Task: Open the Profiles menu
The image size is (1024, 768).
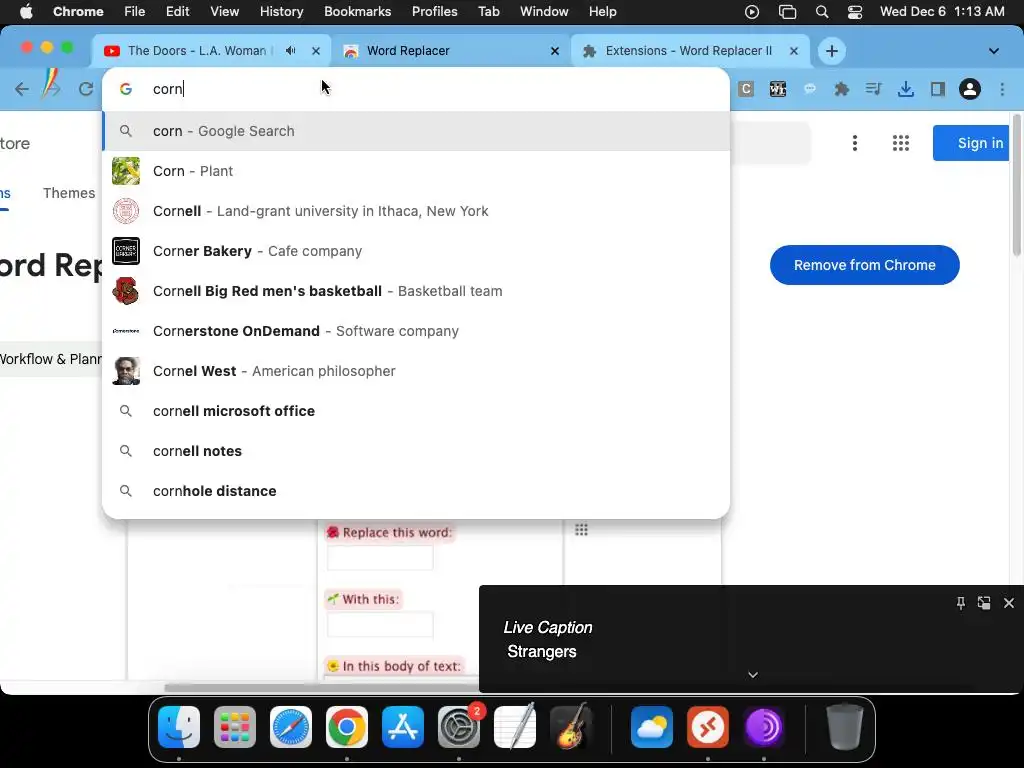Action: [434, 12]
